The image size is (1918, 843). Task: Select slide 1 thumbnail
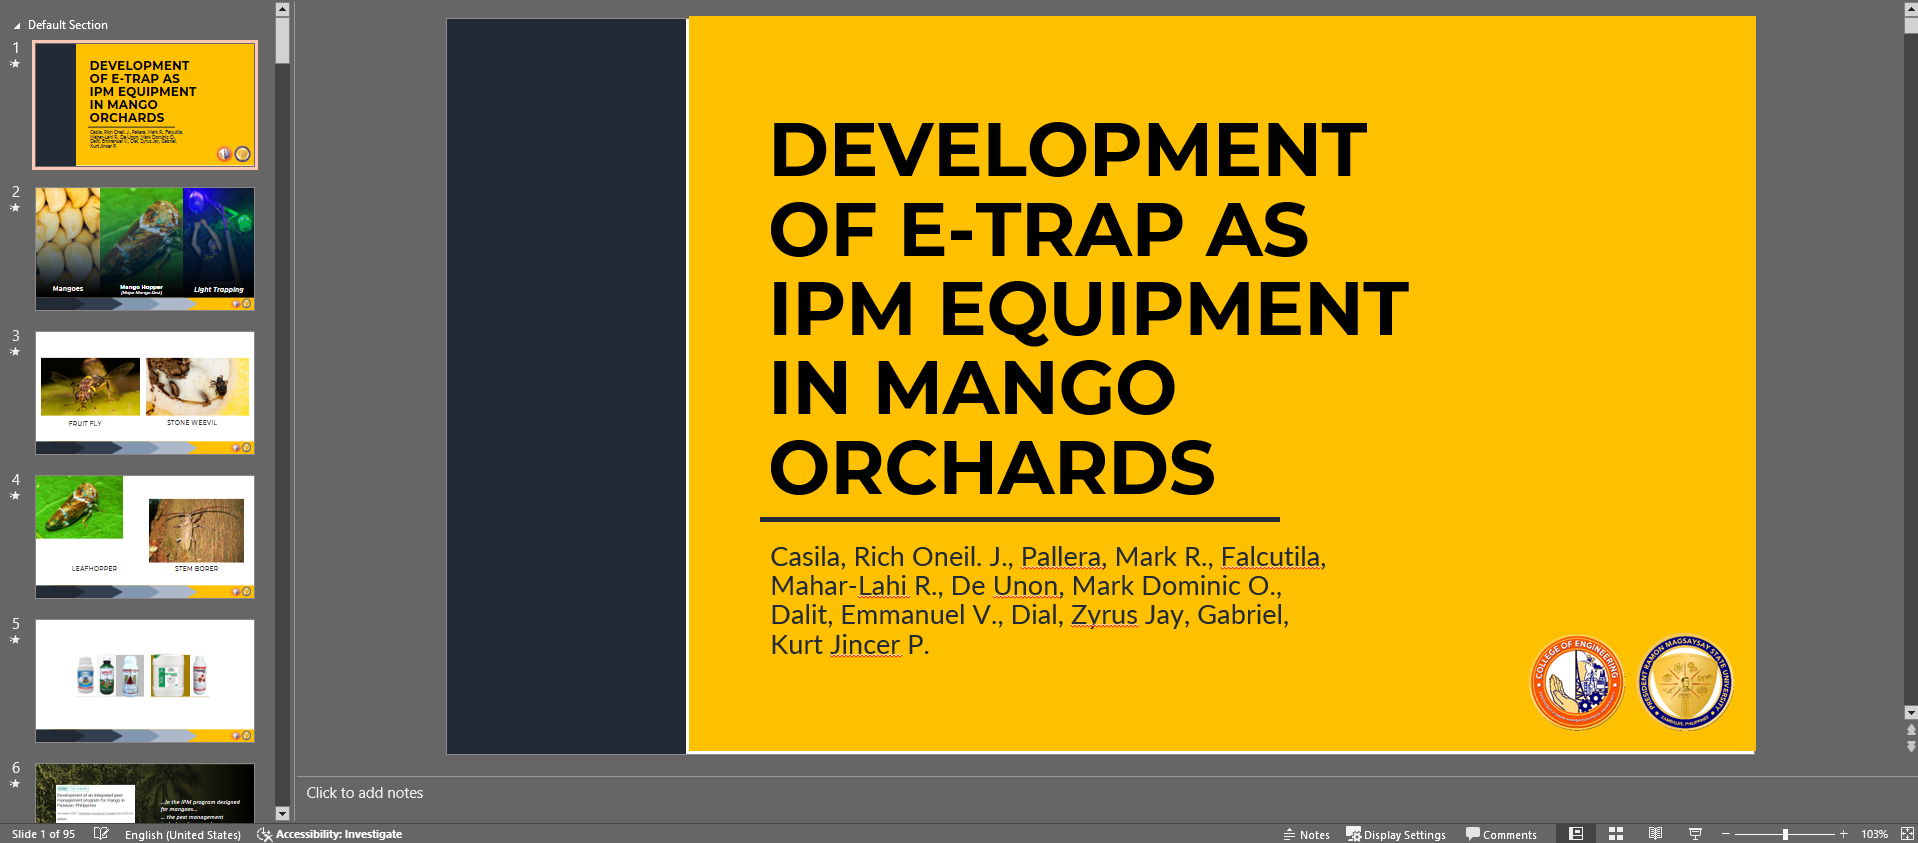click(145, 104)
